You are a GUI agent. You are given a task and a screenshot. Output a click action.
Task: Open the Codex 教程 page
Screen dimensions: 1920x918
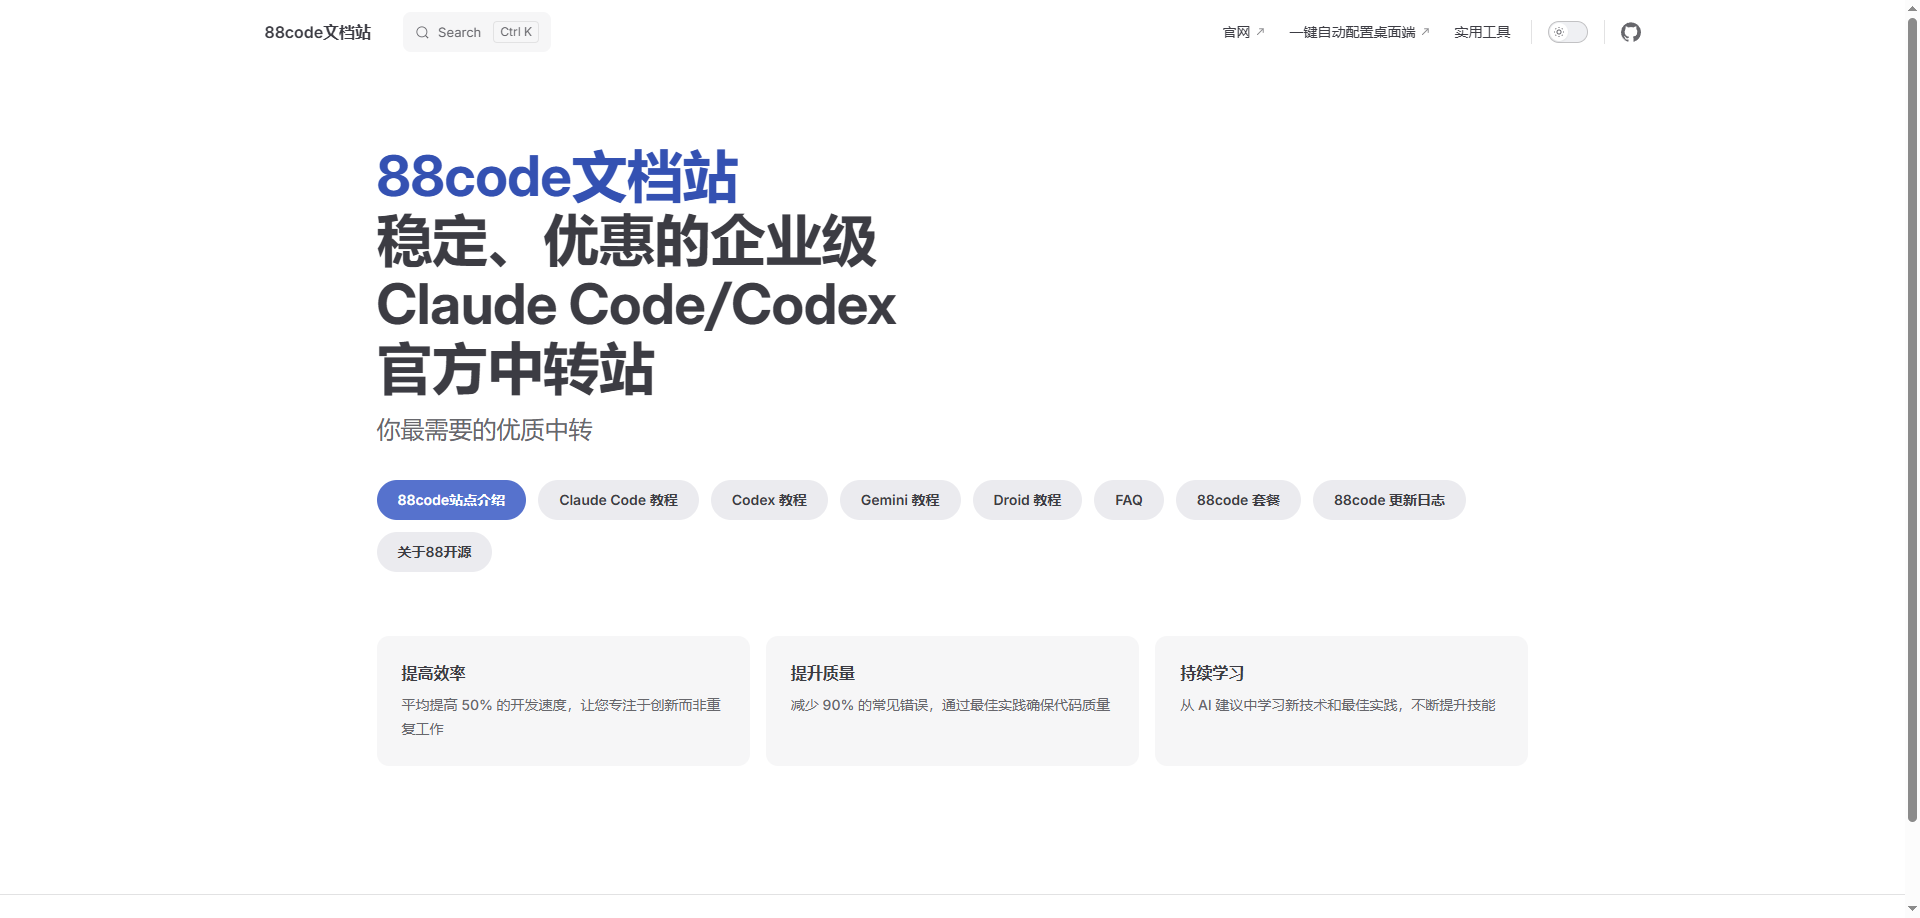769,500
